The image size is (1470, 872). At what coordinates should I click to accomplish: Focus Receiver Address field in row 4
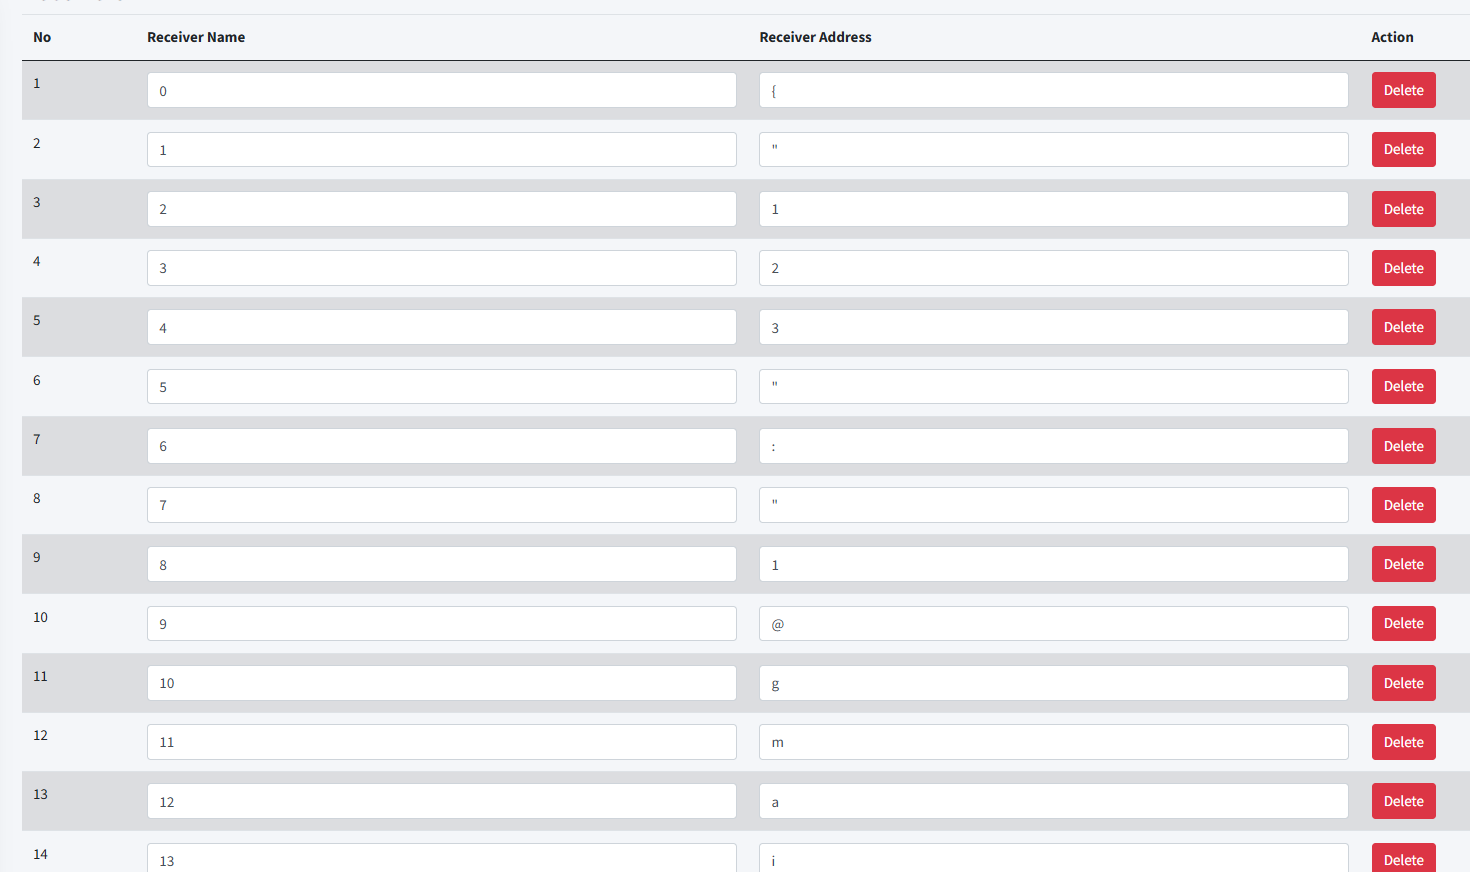pos(1053,268)
